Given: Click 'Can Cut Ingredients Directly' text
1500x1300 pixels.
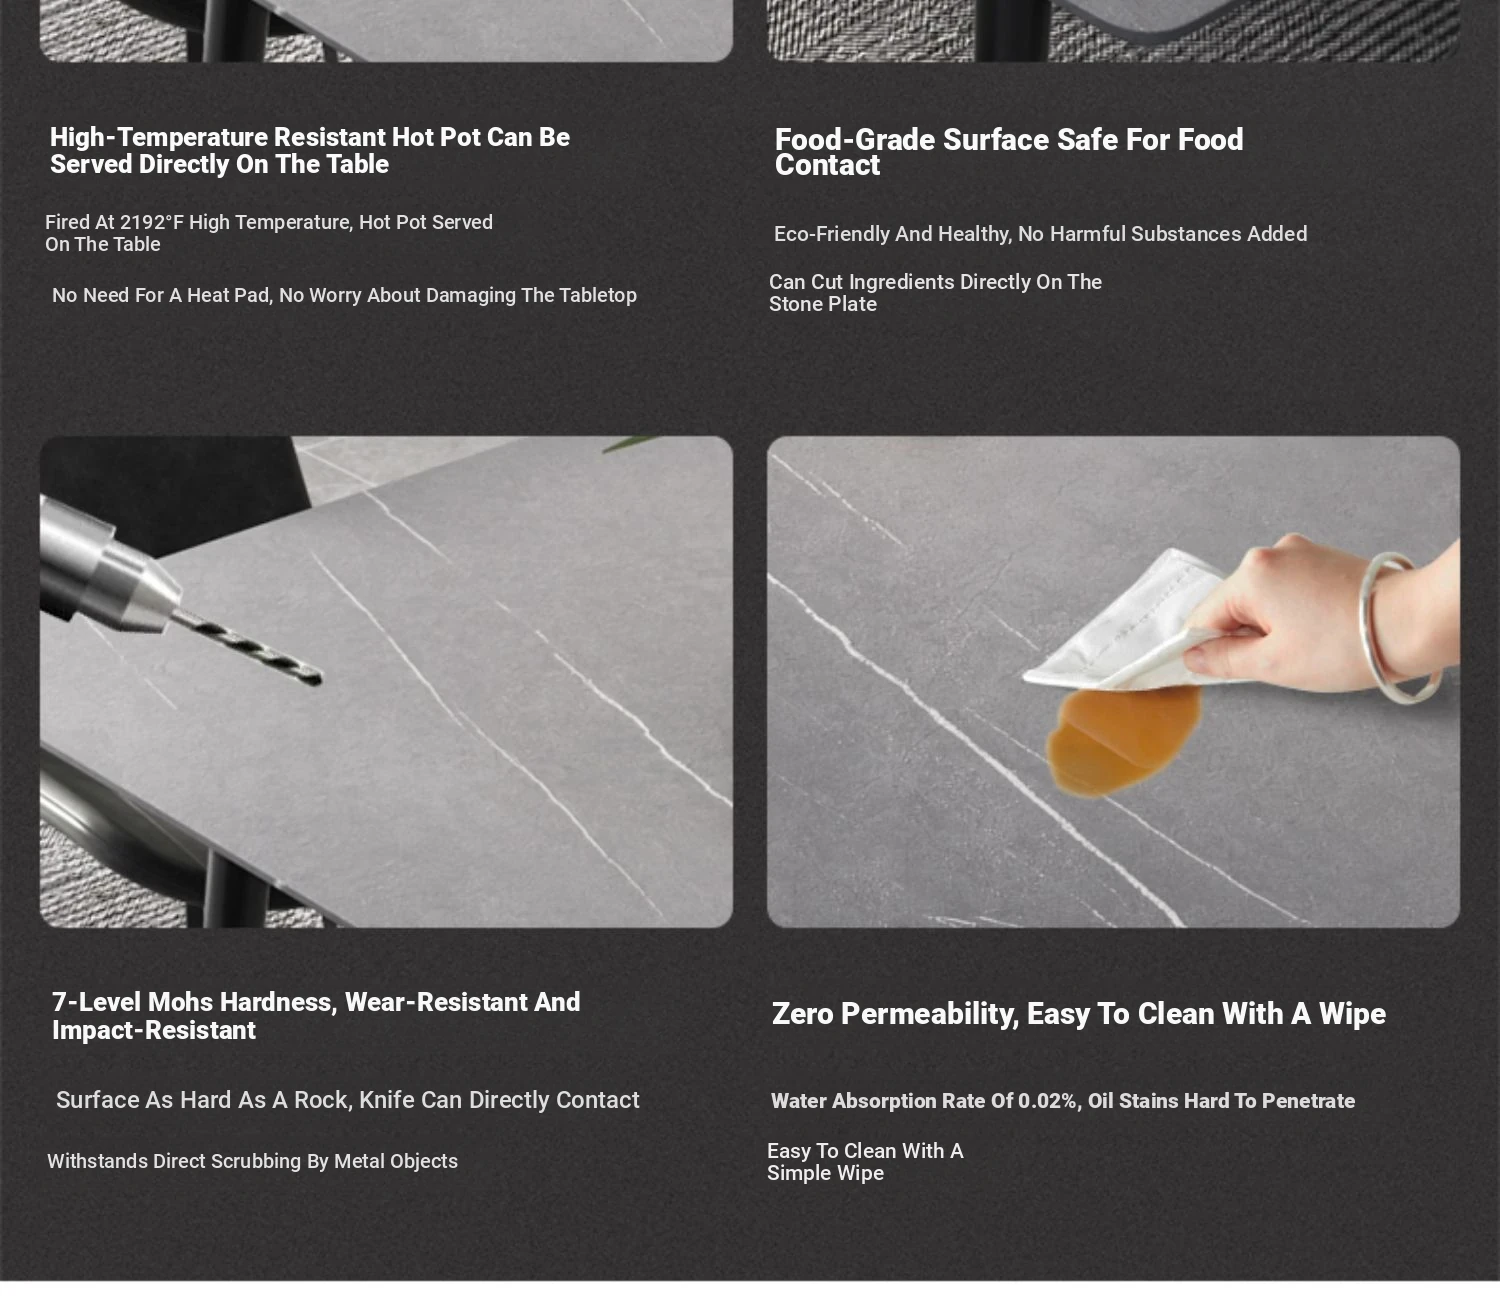Looking at the screenshot, I should (935, 293).
